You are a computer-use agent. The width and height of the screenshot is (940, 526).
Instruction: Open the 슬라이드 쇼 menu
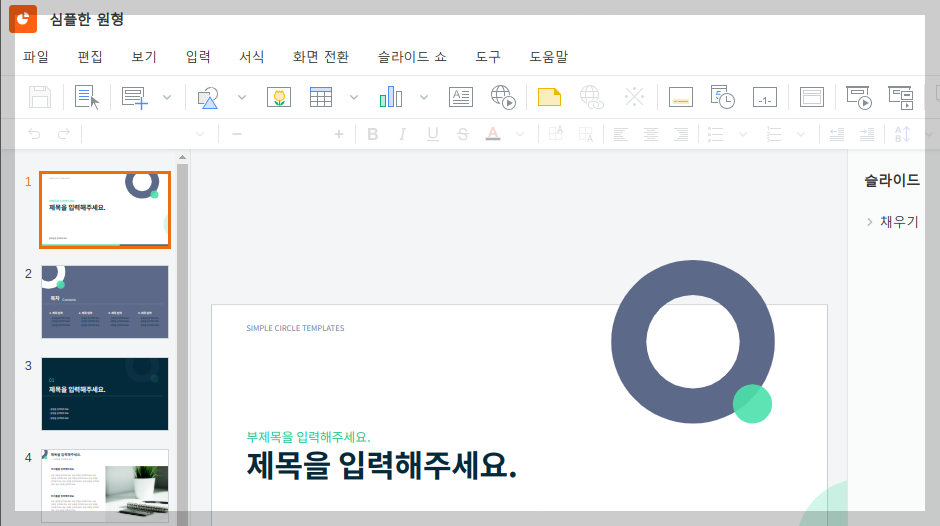pos(412,56)
